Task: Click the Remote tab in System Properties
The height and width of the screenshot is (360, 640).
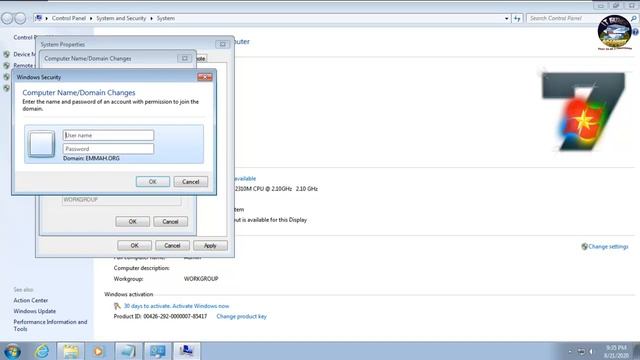Action: point(201,59)
